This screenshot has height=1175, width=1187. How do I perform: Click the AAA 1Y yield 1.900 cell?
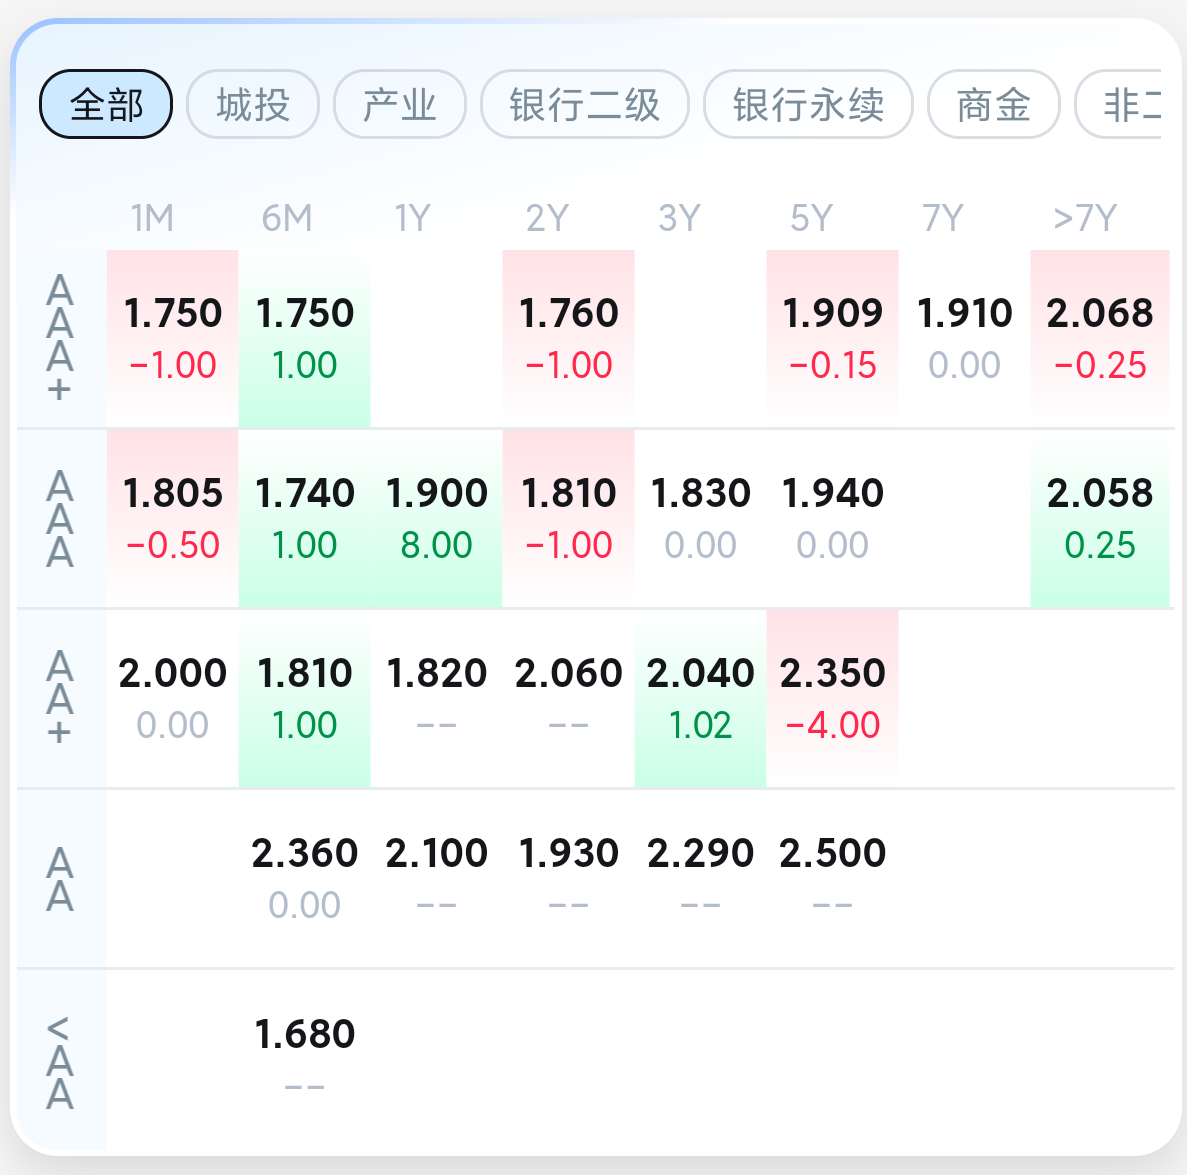pyautogui.click(x=437, y=518)
